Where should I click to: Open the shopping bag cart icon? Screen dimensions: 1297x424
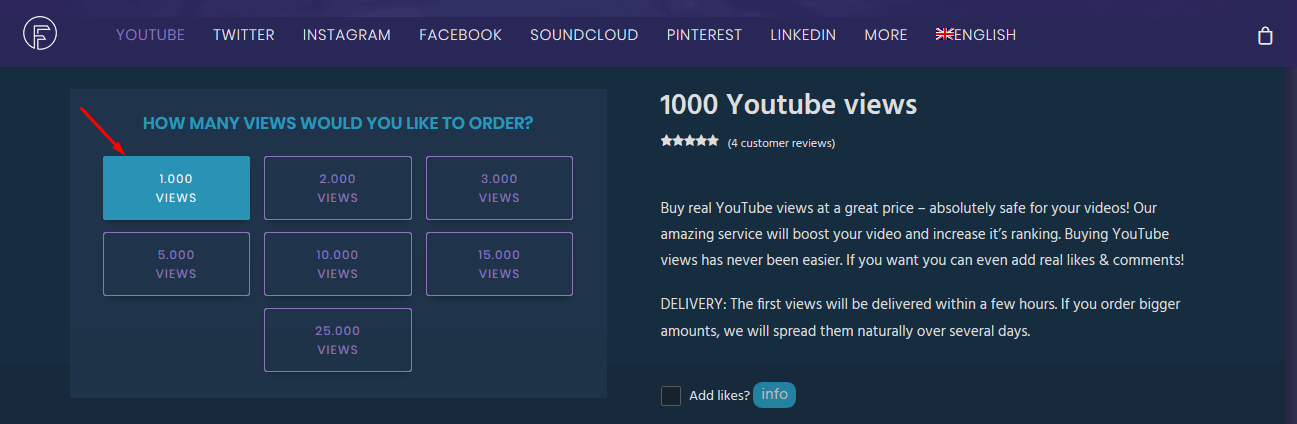coord(1265,36)
